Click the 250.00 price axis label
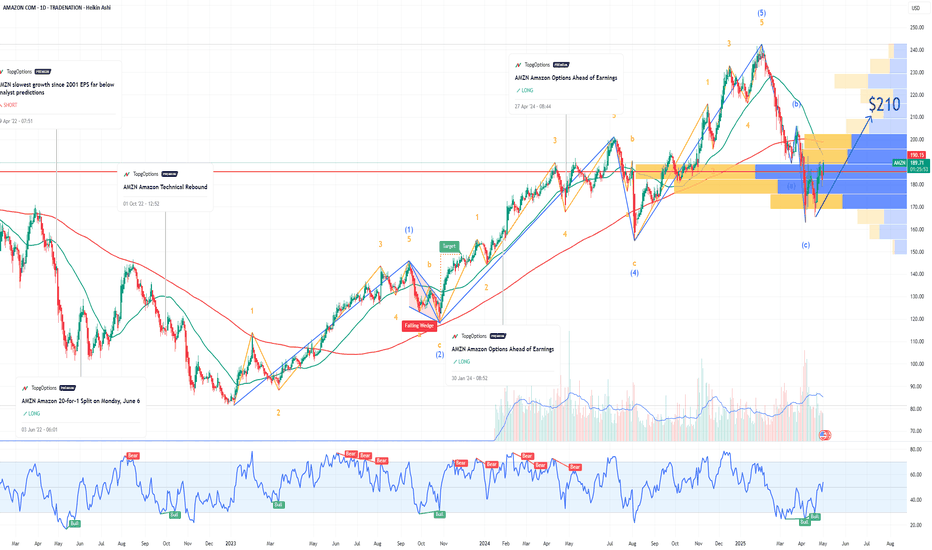The width and height of the screenshot is (932, 550). (x=917, y=27)
